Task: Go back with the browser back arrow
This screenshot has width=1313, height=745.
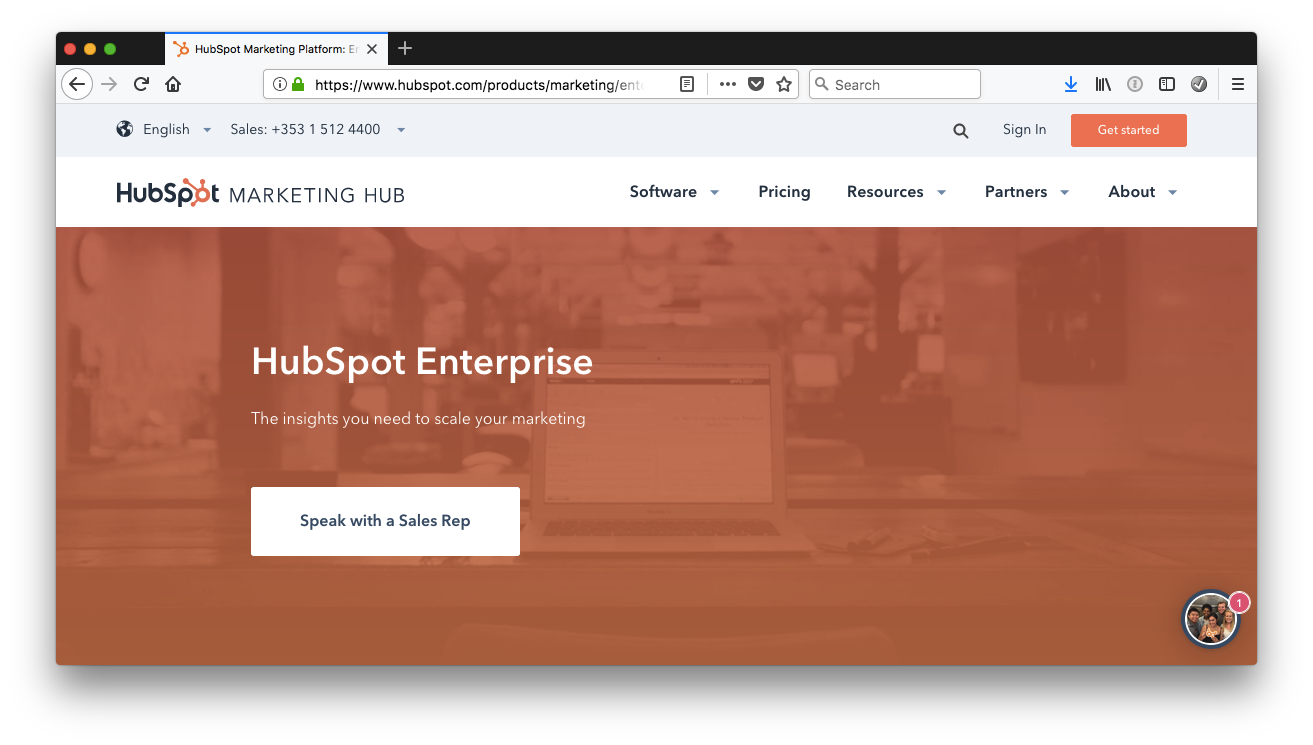Action: pyautogui.click(x=77, y=84)
